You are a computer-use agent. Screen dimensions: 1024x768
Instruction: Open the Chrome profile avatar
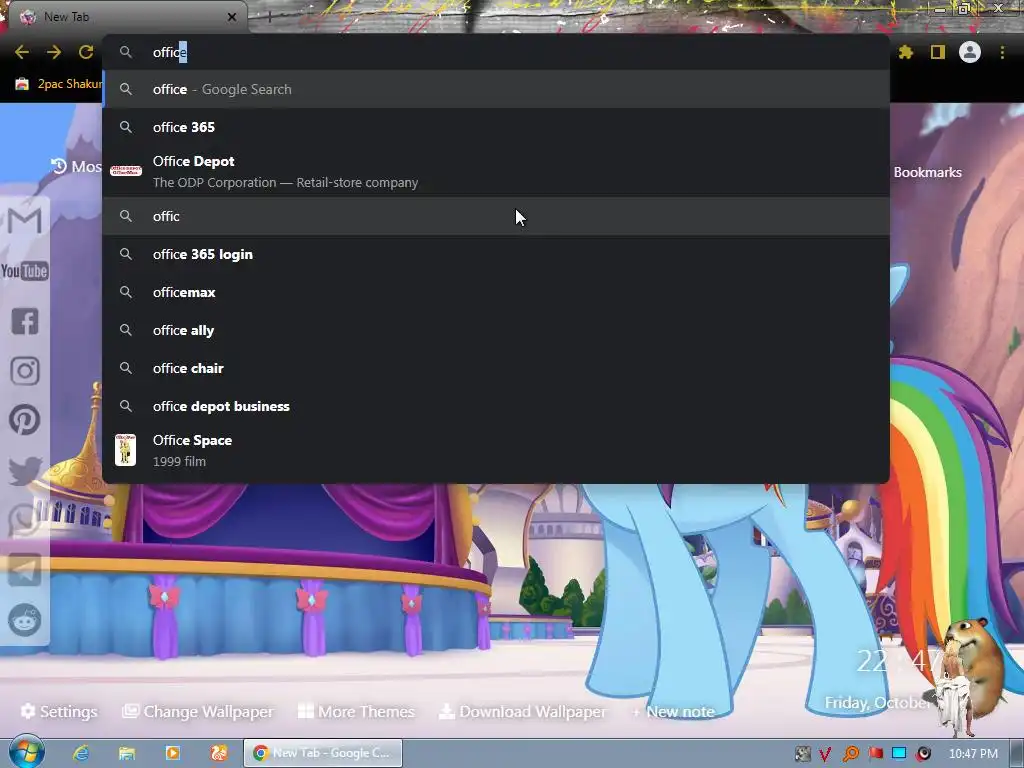(x=970, y=52)
